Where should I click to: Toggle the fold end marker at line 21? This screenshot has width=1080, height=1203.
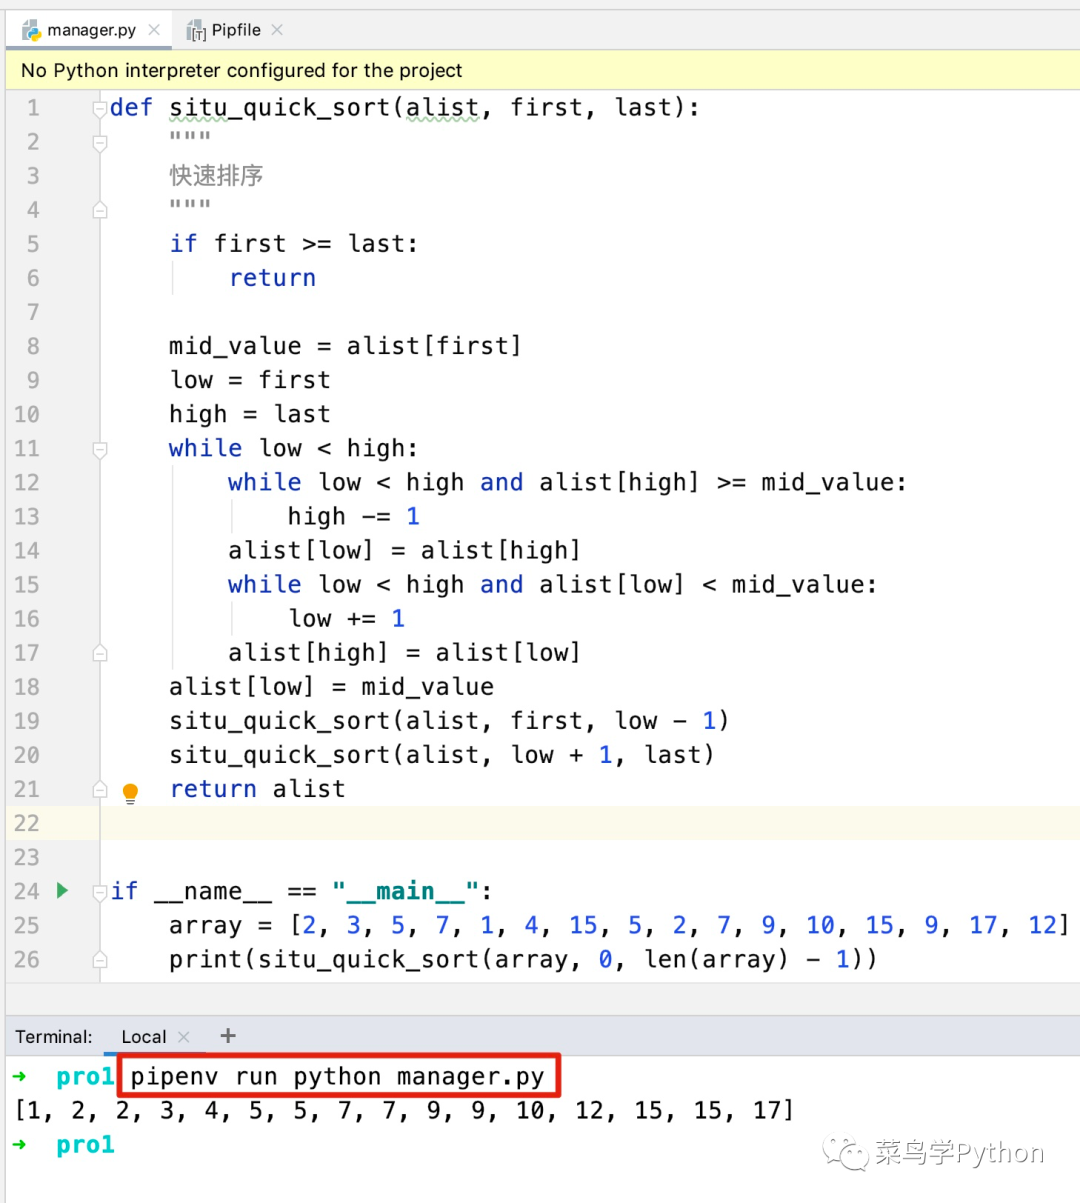click(100, 789)
